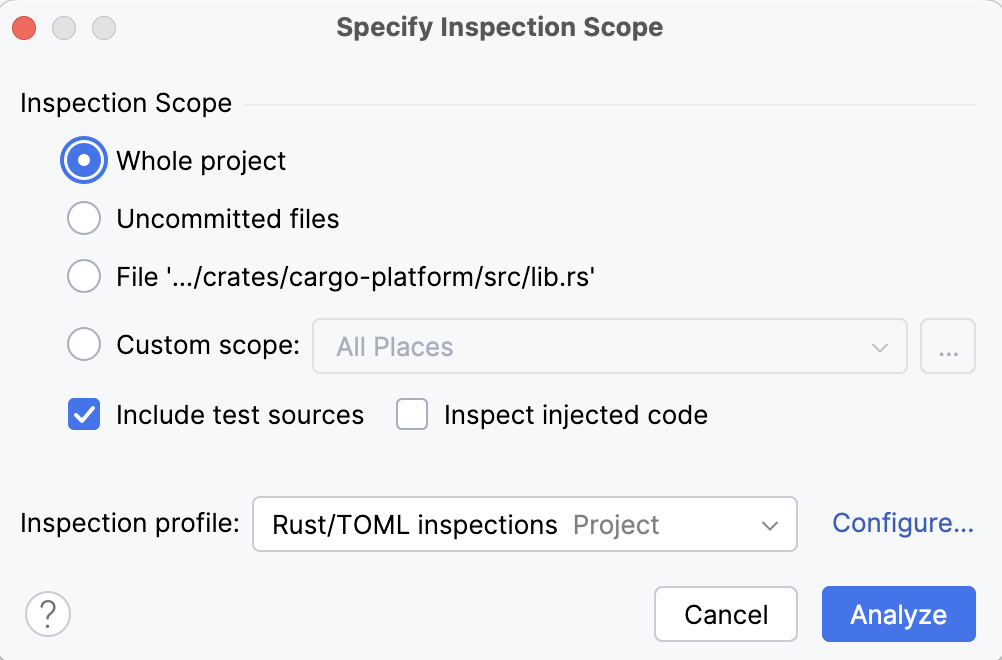1002x660 pixels.
Task: Click the gray minimize window button
Action: [64, 28]
